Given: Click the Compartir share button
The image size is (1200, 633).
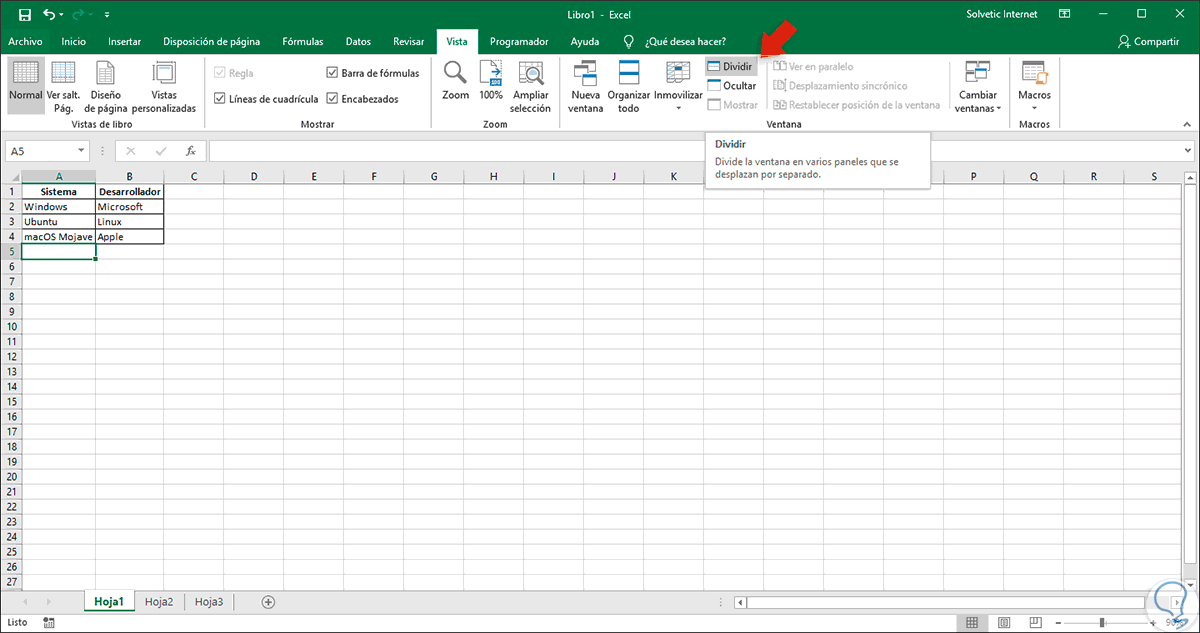Looking at the screenshot, I should pos(1149,42).
